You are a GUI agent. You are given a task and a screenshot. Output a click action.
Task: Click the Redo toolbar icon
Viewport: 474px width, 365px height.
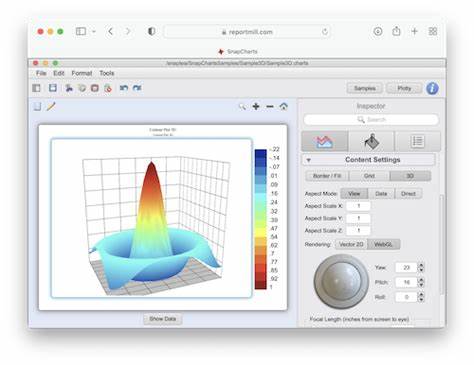coord(137,88)
